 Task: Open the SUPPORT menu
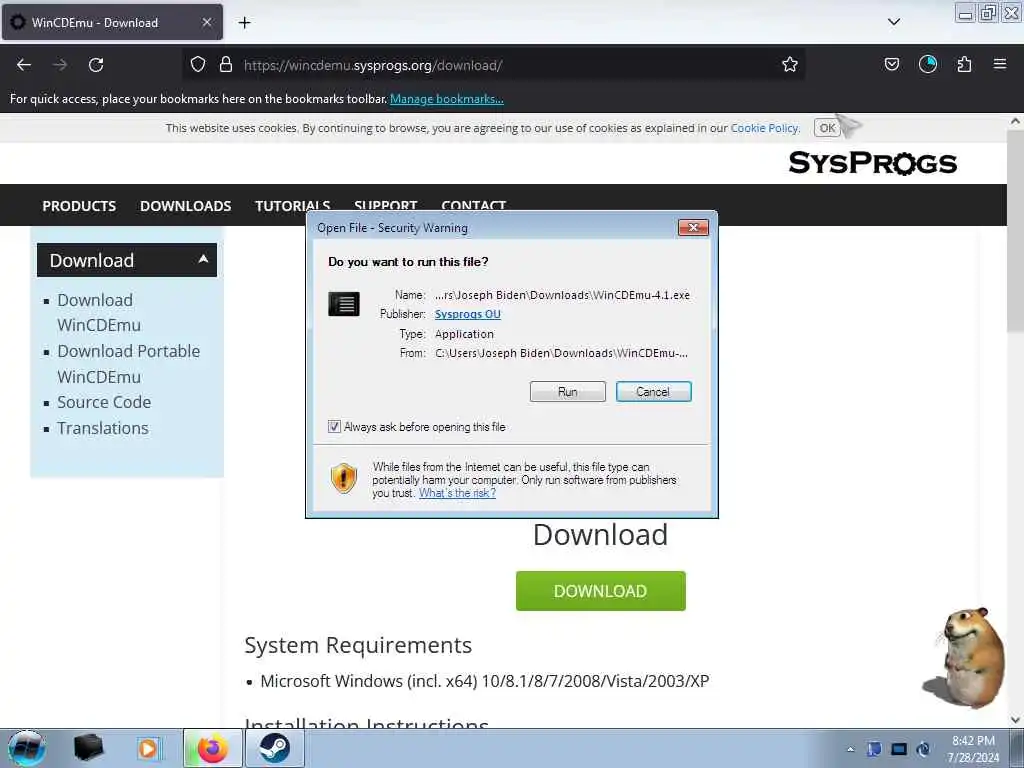point(385,205)
